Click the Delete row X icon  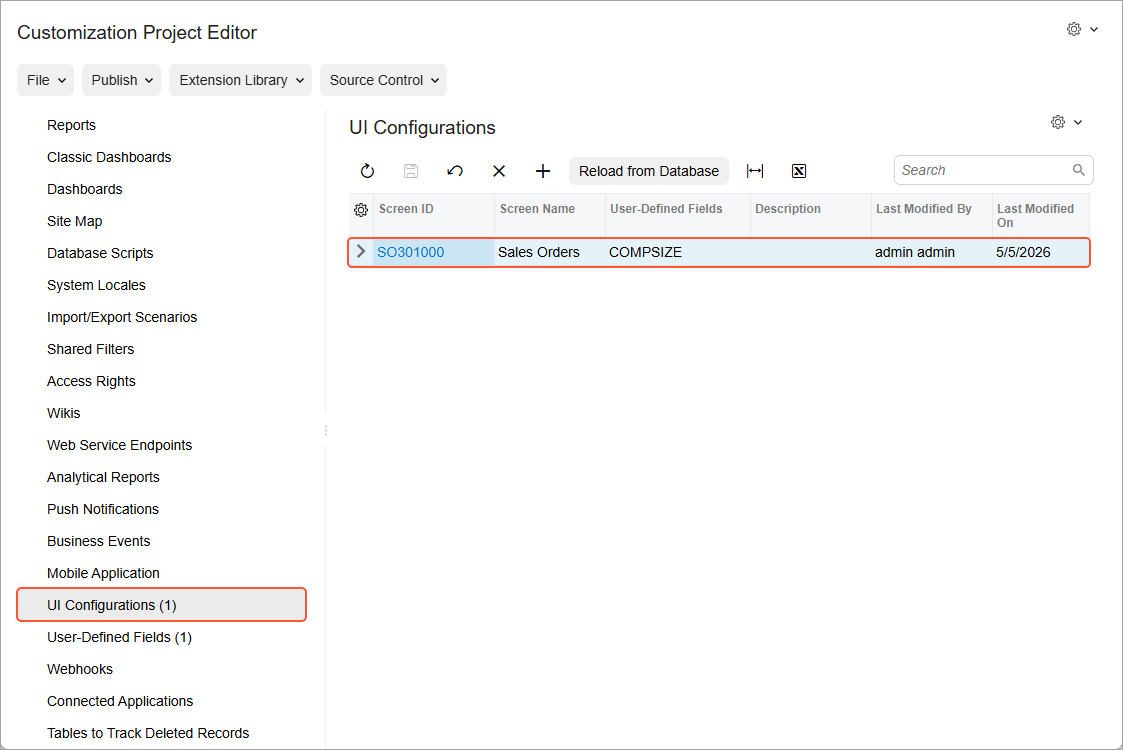499,171
